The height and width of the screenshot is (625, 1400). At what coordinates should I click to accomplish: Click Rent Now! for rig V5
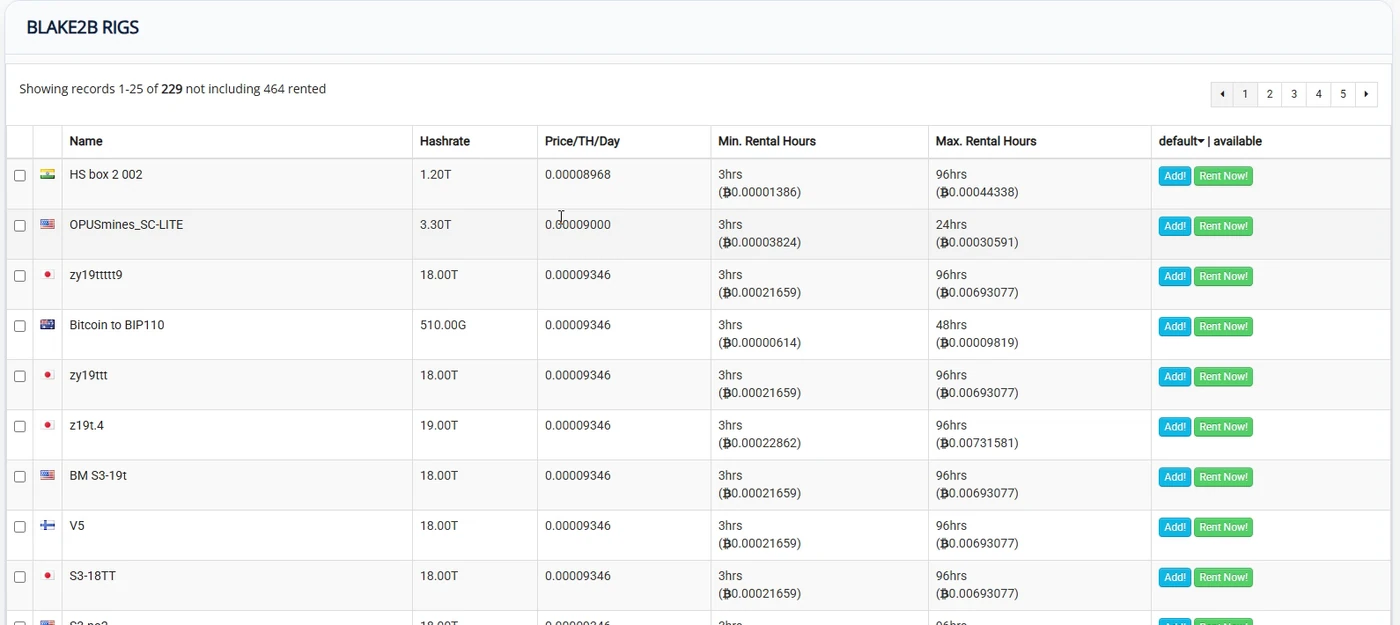(1223, 527)
